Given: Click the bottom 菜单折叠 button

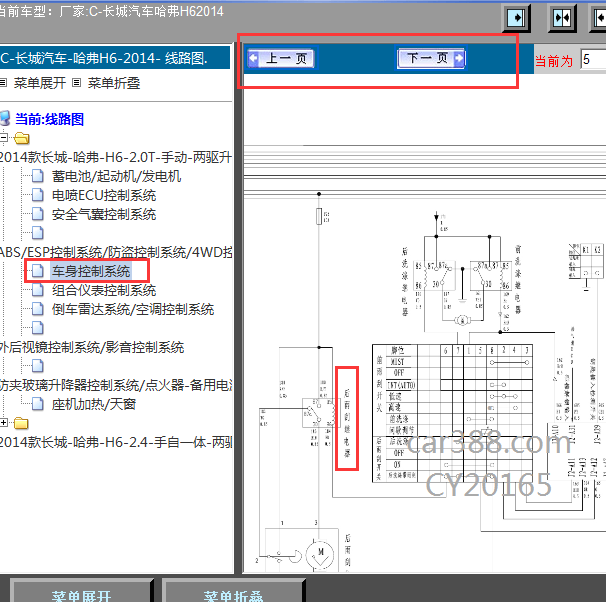Looking at the screenshot, I should click(x=233, y=591).
